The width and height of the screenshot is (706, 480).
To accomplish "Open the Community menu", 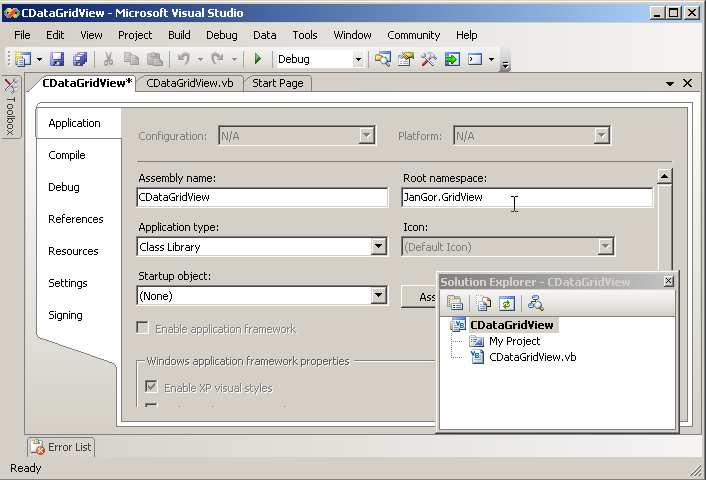I will click(414, 35).
